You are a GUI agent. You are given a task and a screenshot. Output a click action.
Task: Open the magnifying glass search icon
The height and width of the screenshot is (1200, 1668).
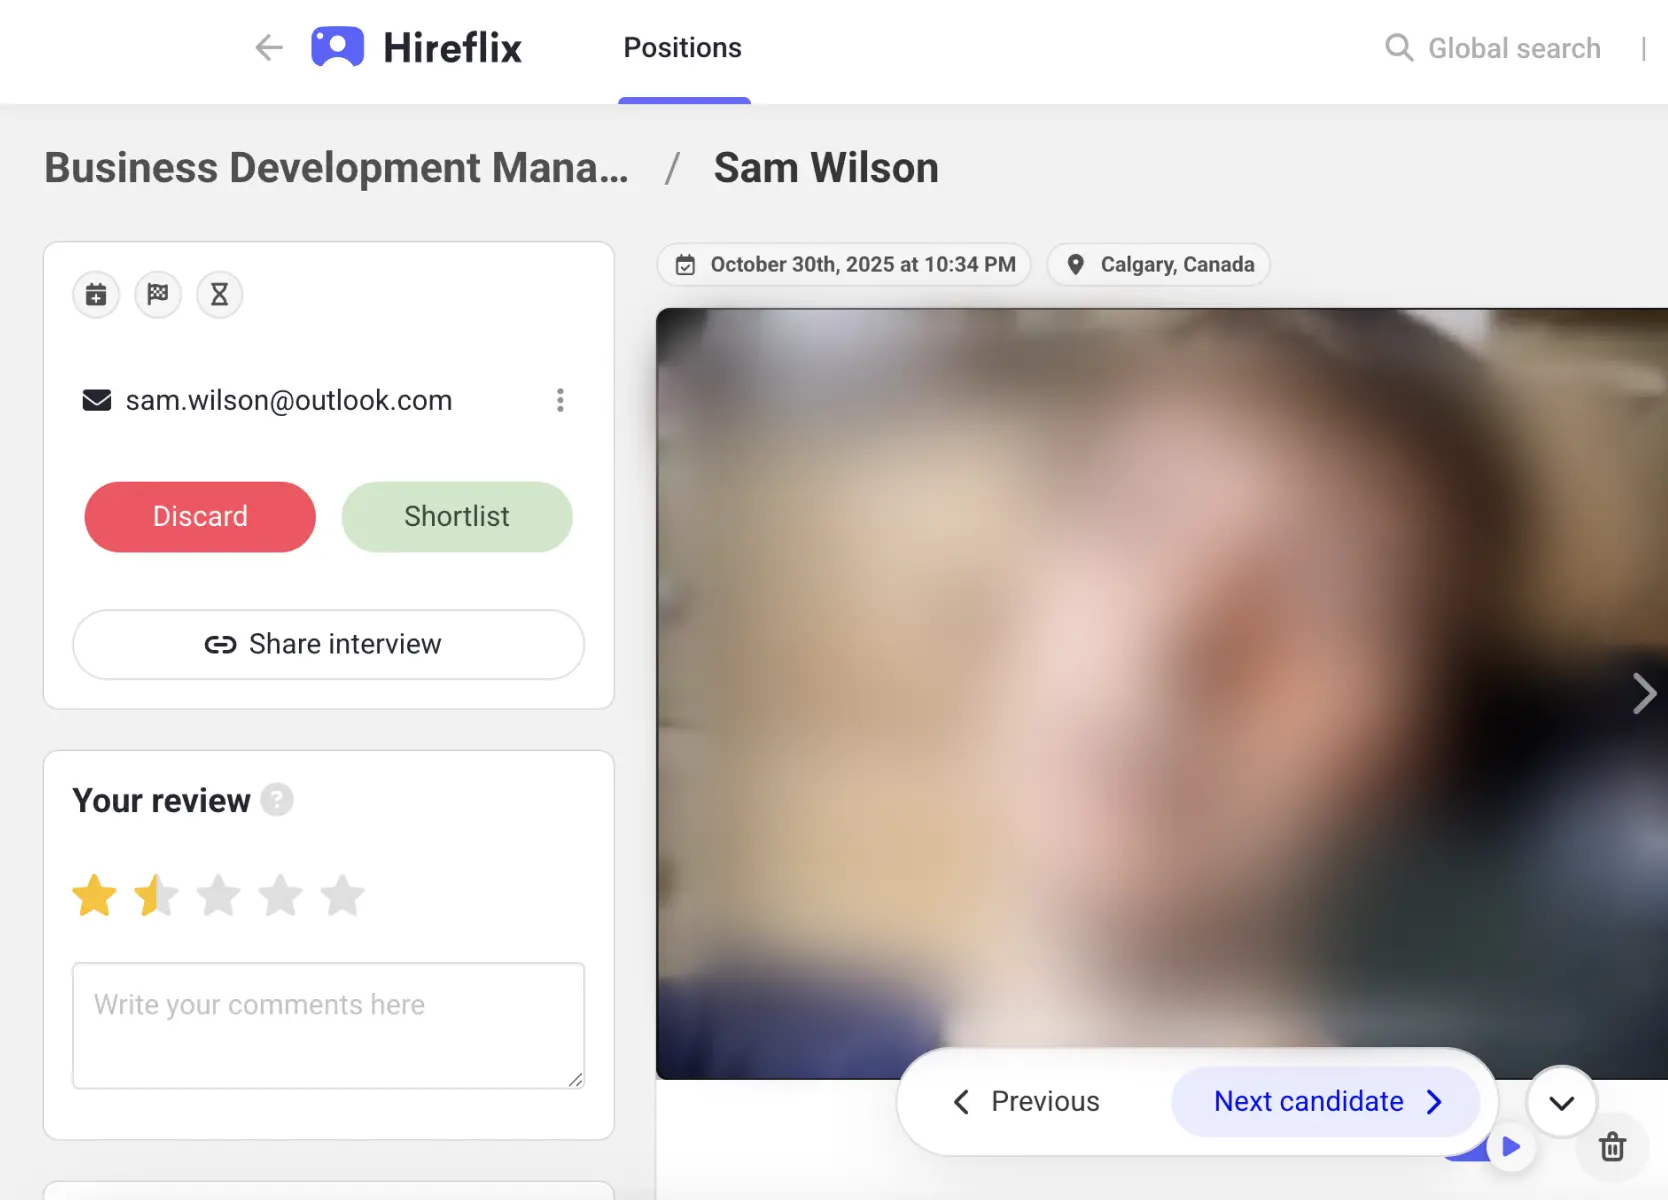pyautogui.click(x=1397, y=47)
